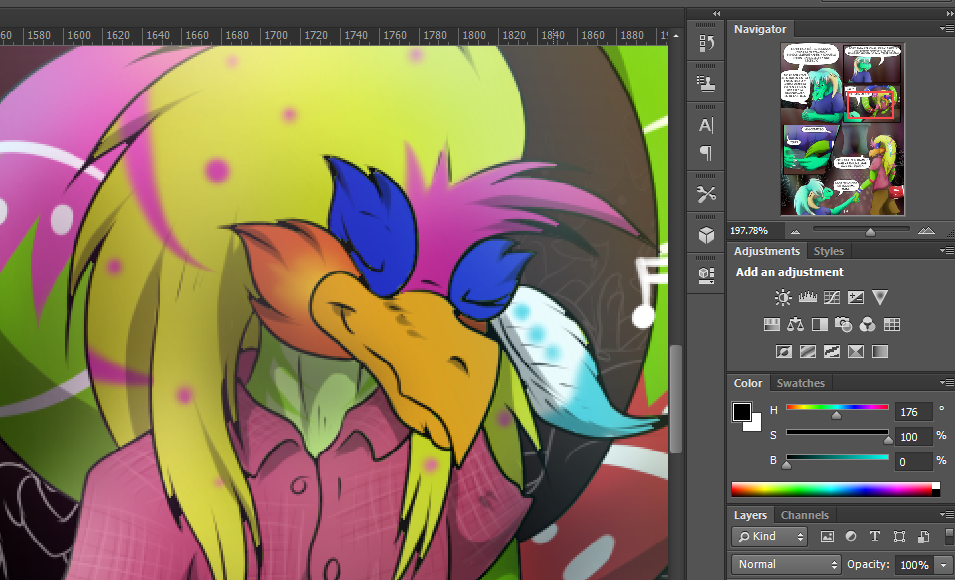Open the Character panel icon
This screenshot has width=955, height=580.
click(x=706, y=125)
